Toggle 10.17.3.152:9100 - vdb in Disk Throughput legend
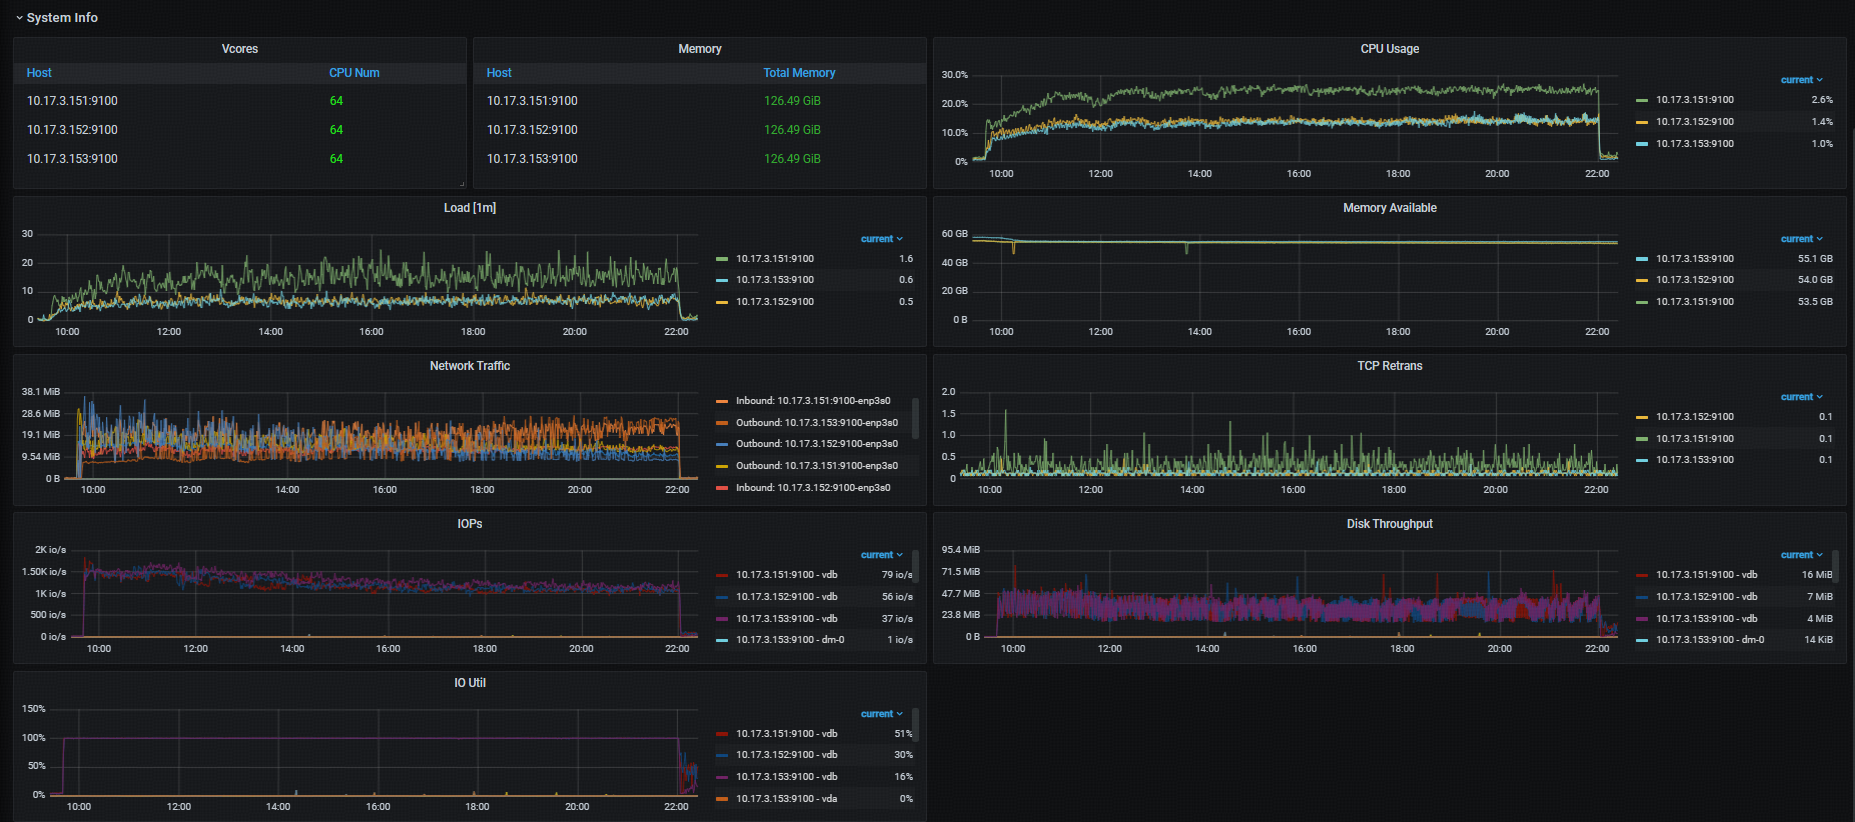1855x822 pixels. 1706,597
